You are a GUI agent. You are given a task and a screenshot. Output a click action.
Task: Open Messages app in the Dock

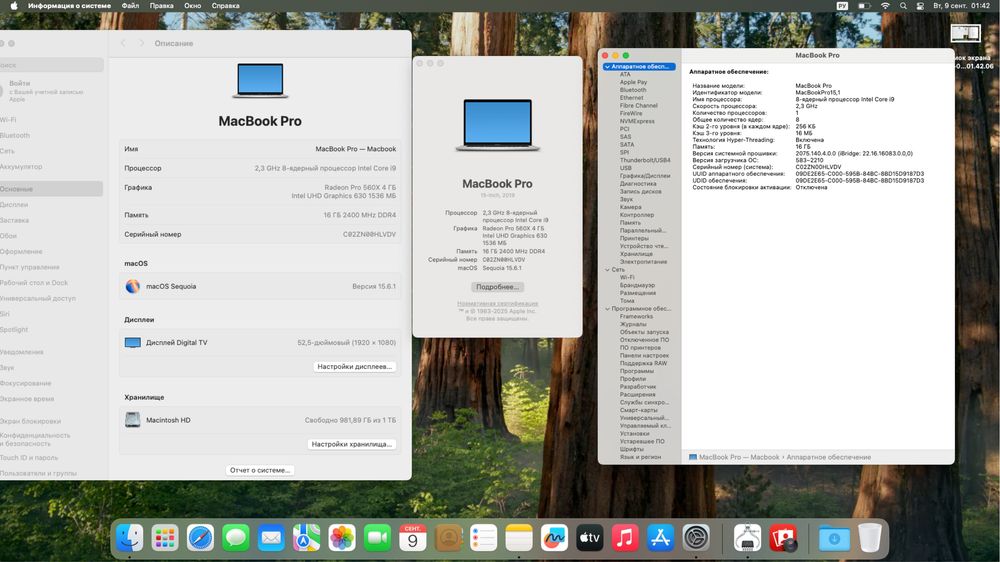tap(235, 538)
